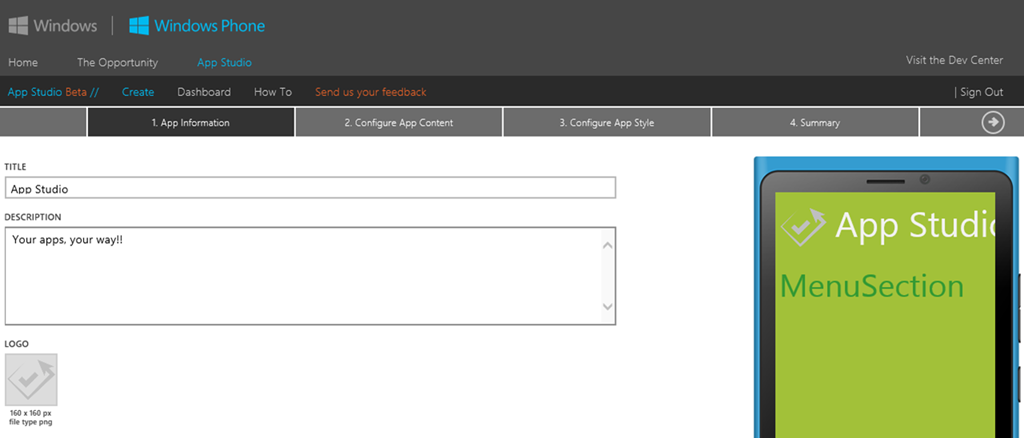The width and height of the screenshot is (1024, 438).
Task: Click App Studio title in phone preview
Action: pos(915,225)
